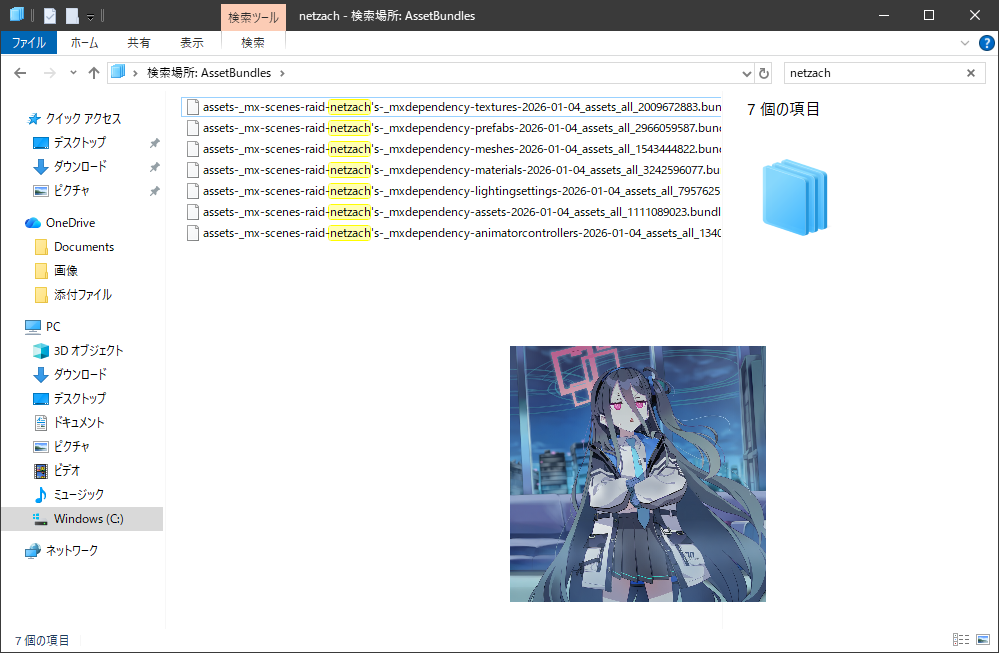Click the New Folder icon in title bar

coord(72,15)
